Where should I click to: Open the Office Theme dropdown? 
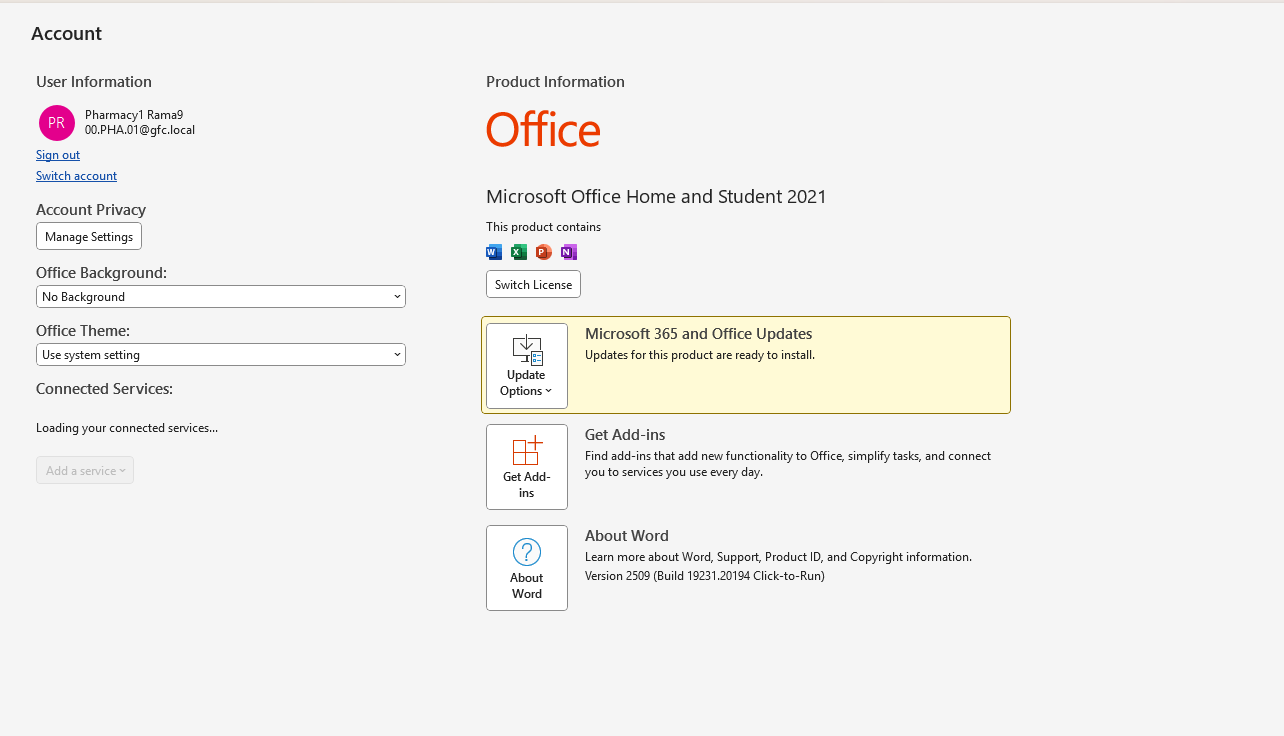[x=221, y=355]
